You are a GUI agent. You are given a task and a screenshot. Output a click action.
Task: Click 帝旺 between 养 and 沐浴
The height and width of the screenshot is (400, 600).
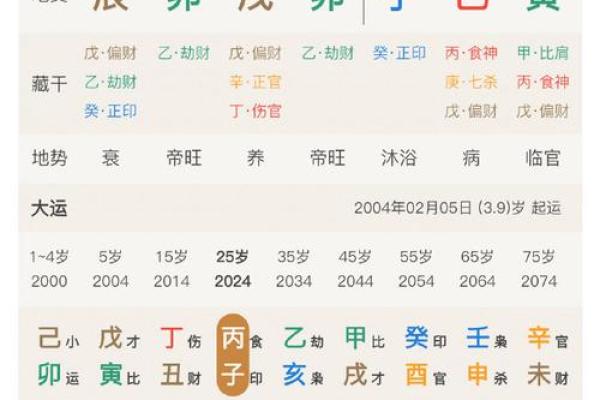tap(328, 158)
